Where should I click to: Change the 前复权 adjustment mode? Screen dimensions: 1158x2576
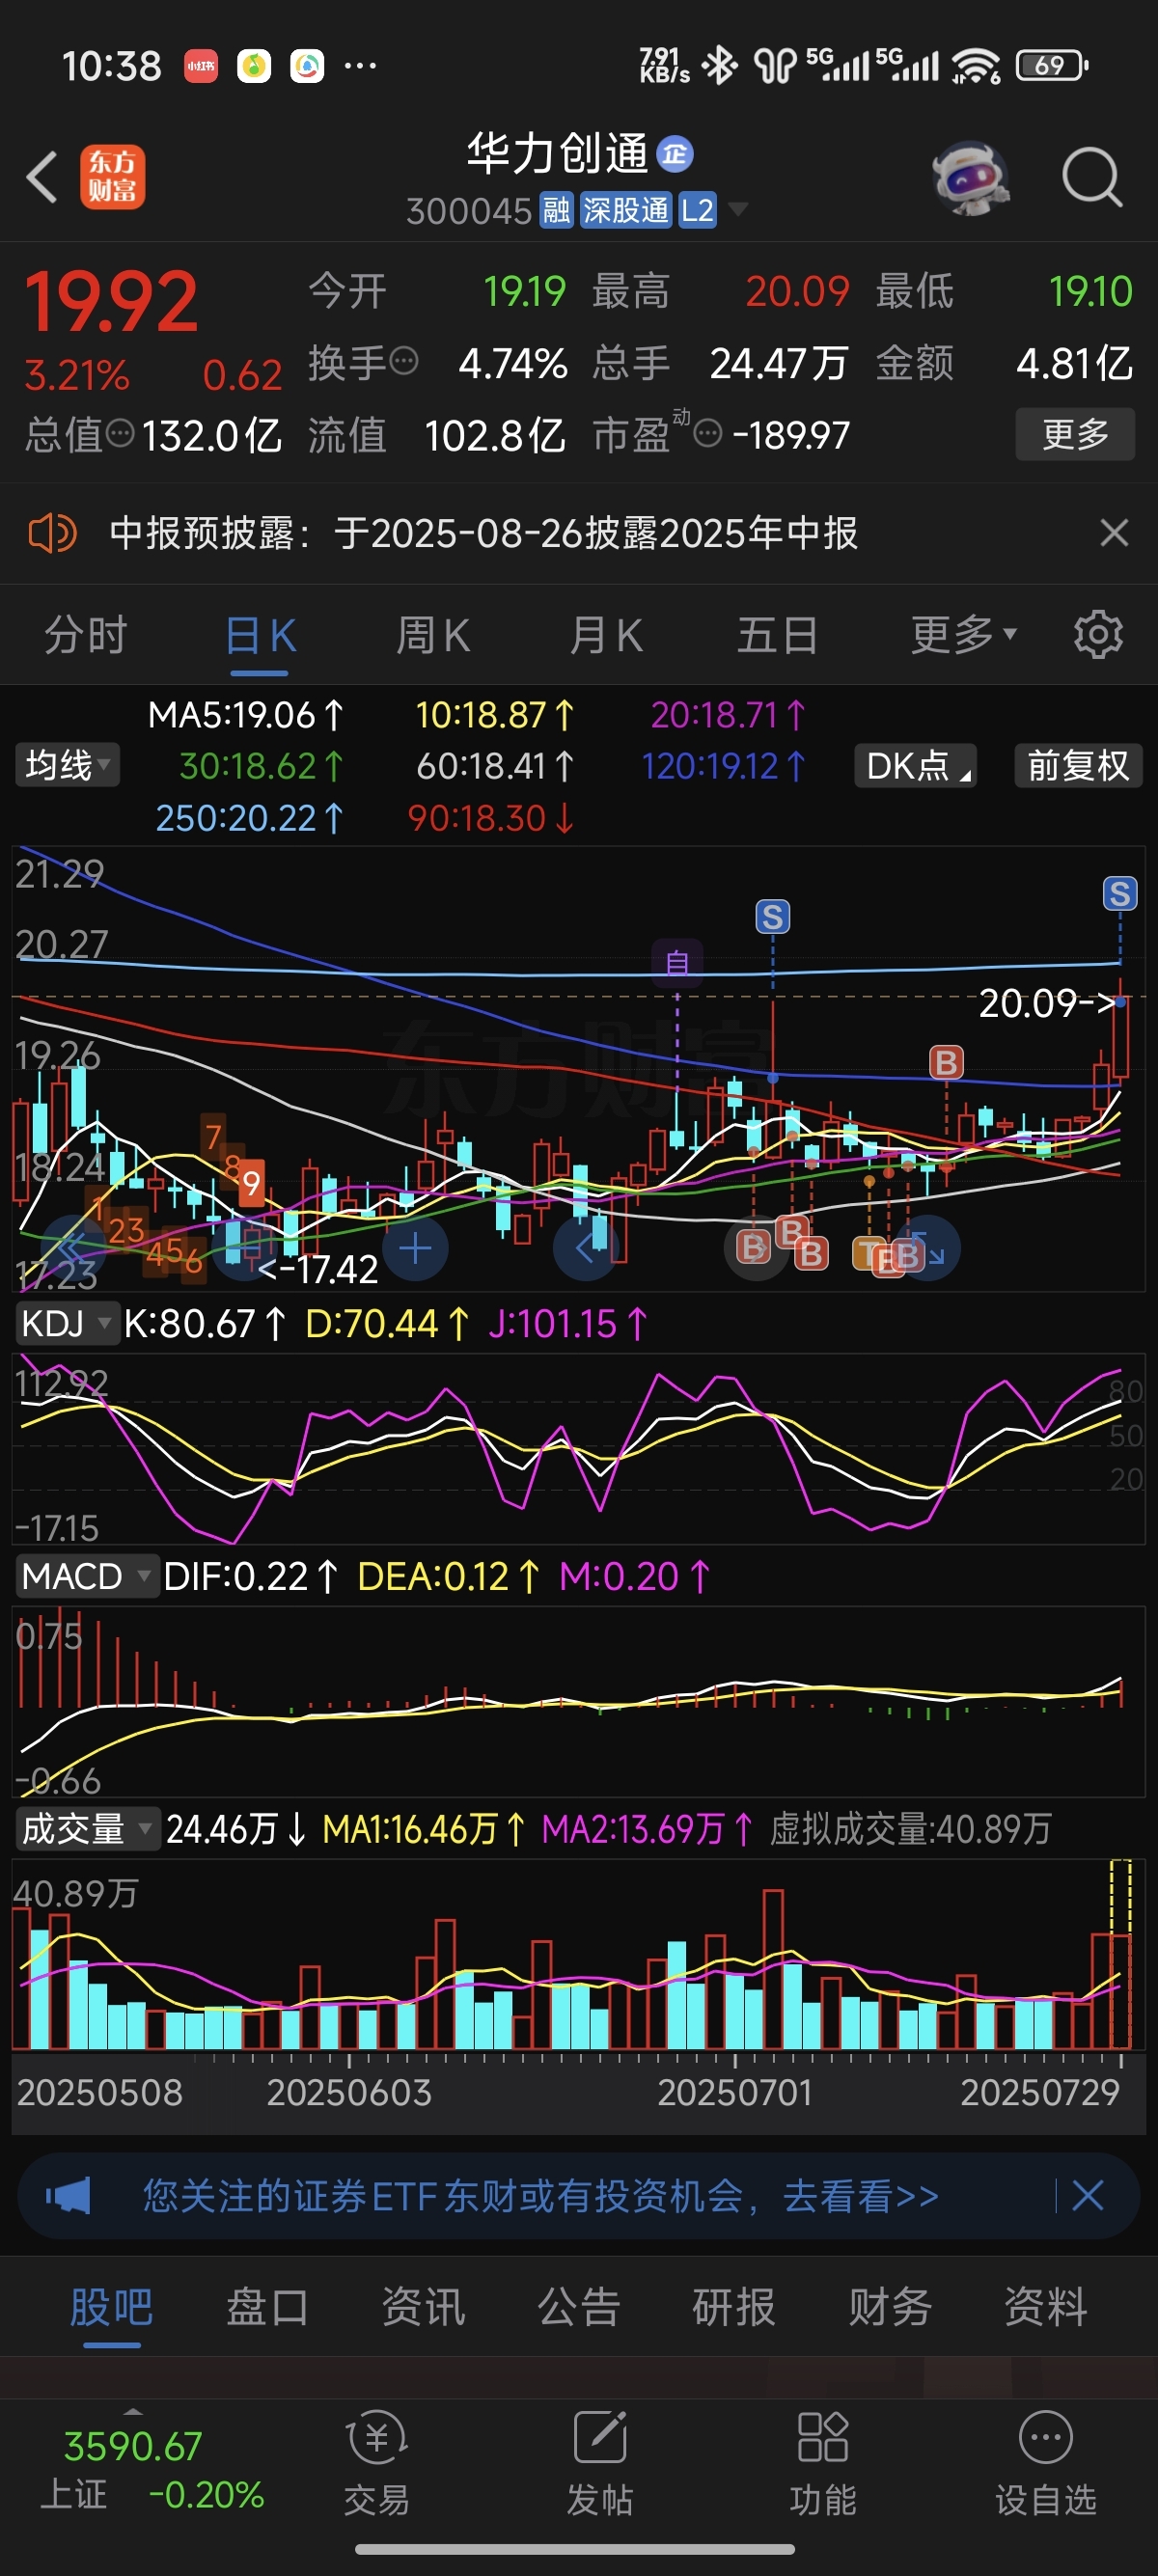pyautogui.click(x=1078, y=766)
